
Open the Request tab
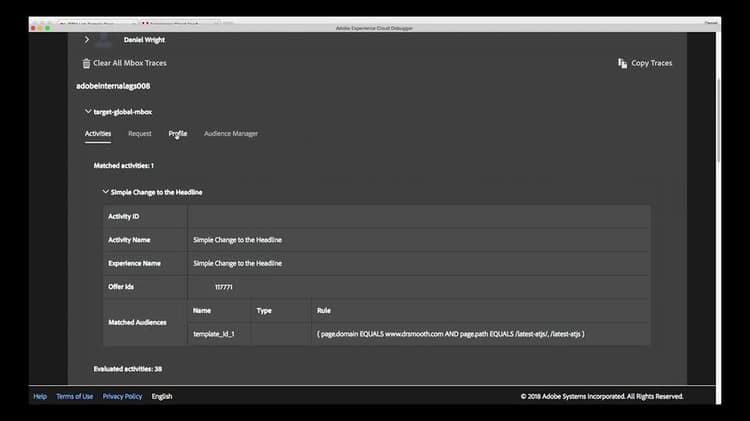140,133
